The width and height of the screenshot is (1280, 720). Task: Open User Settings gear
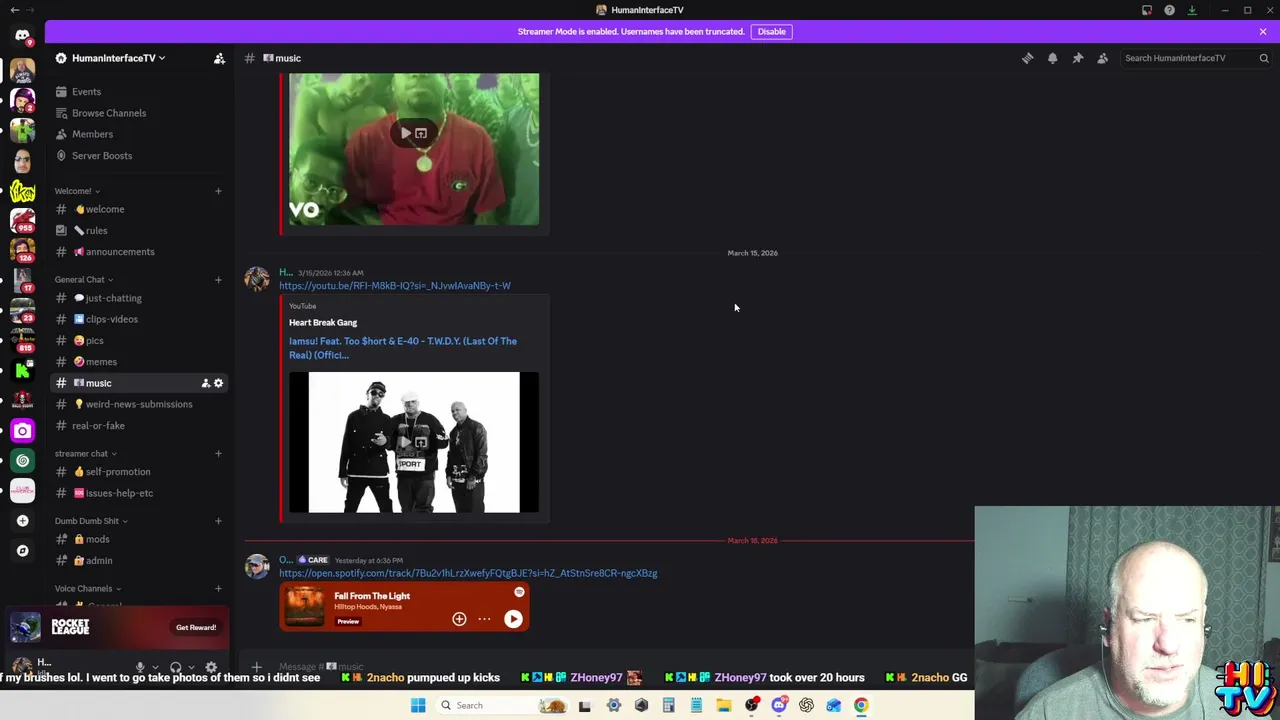point(211,667)
